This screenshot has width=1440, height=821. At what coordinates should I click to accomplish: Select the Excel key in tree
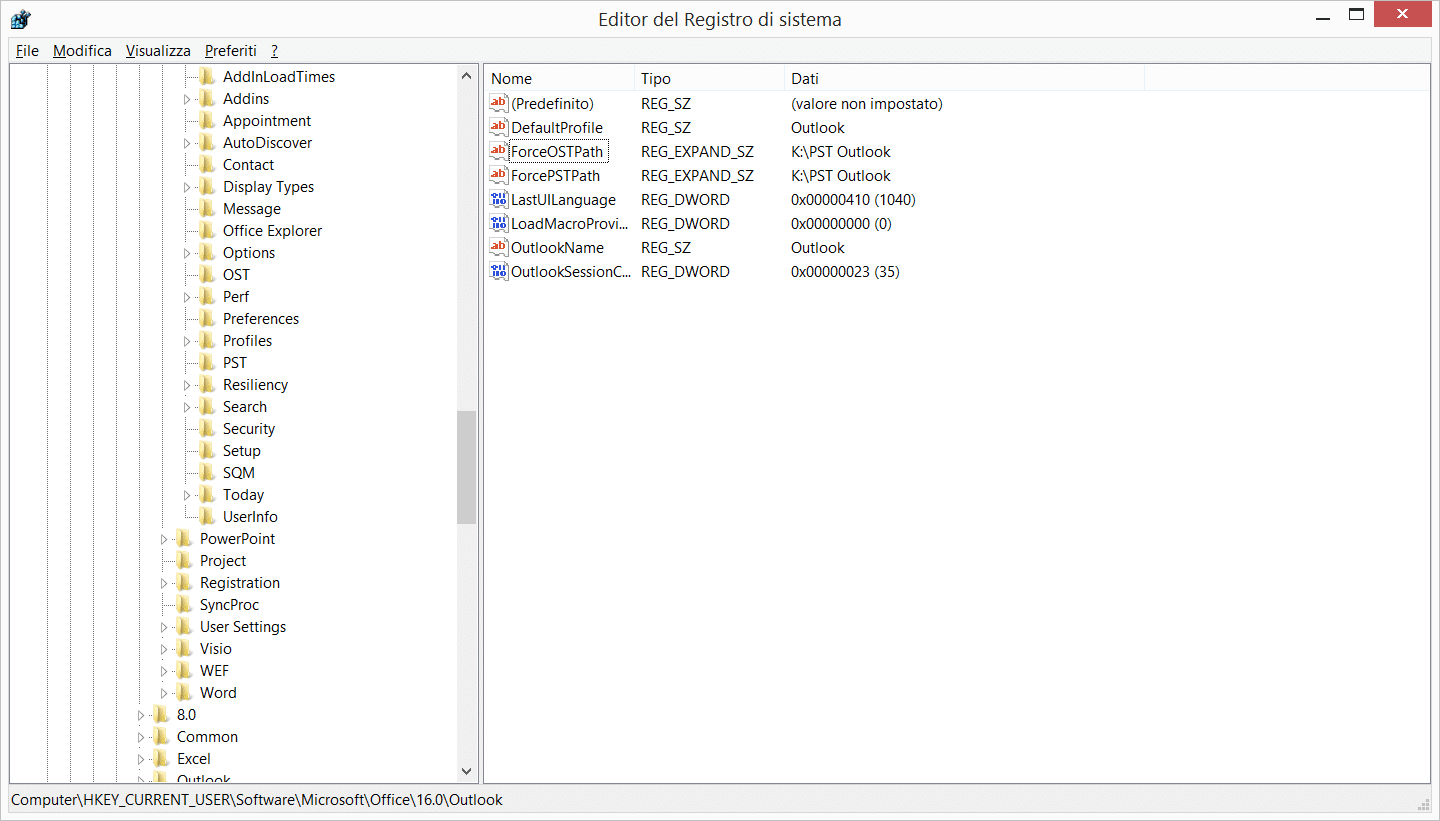tap(194, 759)
